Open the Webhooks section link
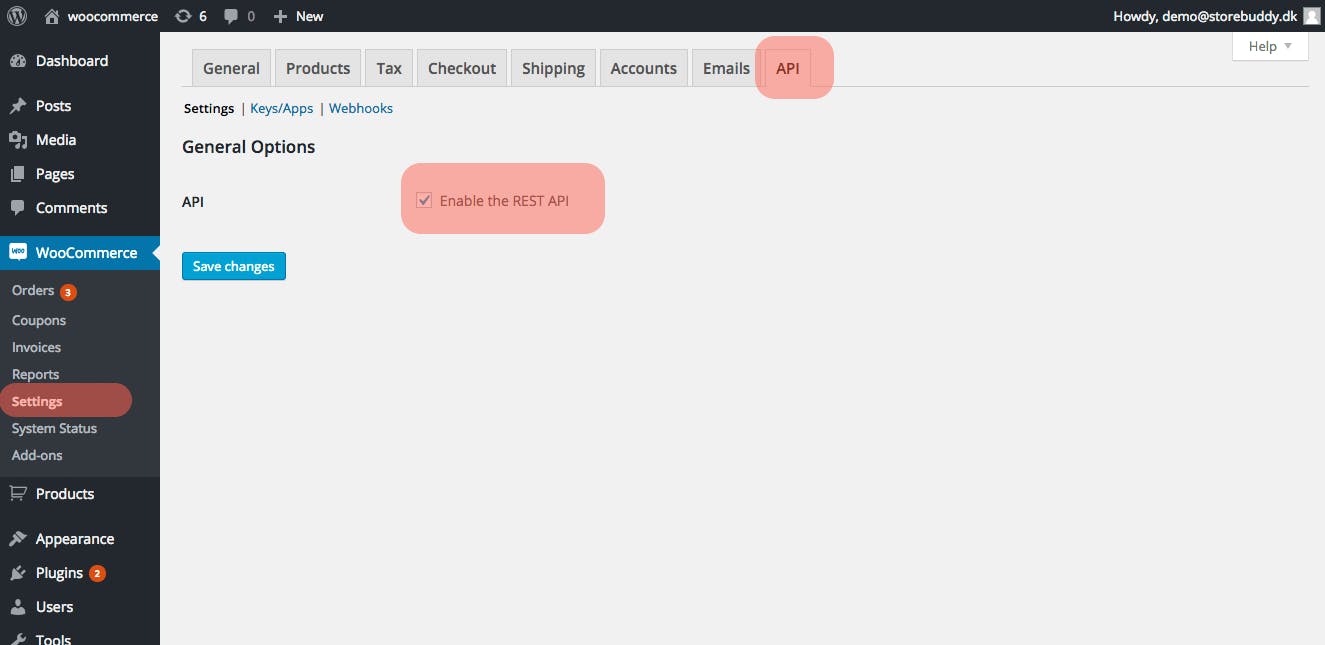Screen dimensions: 1325x645 [361, 108]
